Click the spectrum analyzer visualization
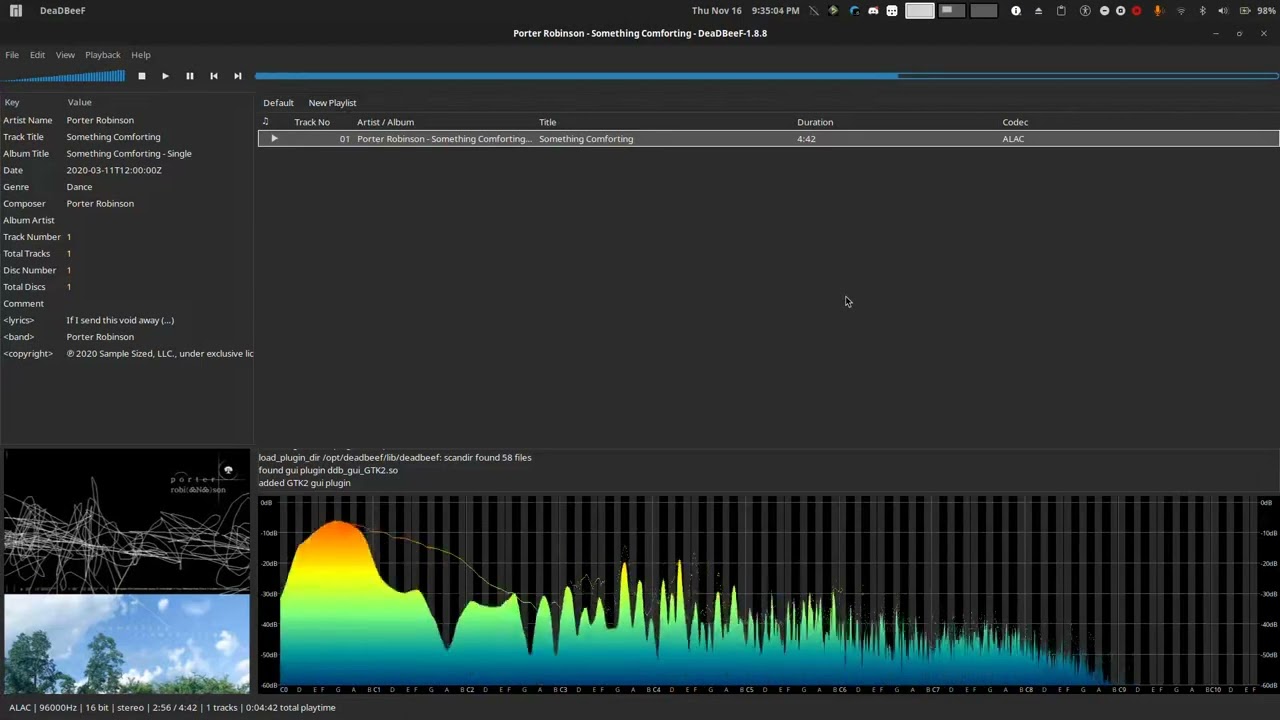The height and width of the screenshot is (720, 1280). pos(768,592)
